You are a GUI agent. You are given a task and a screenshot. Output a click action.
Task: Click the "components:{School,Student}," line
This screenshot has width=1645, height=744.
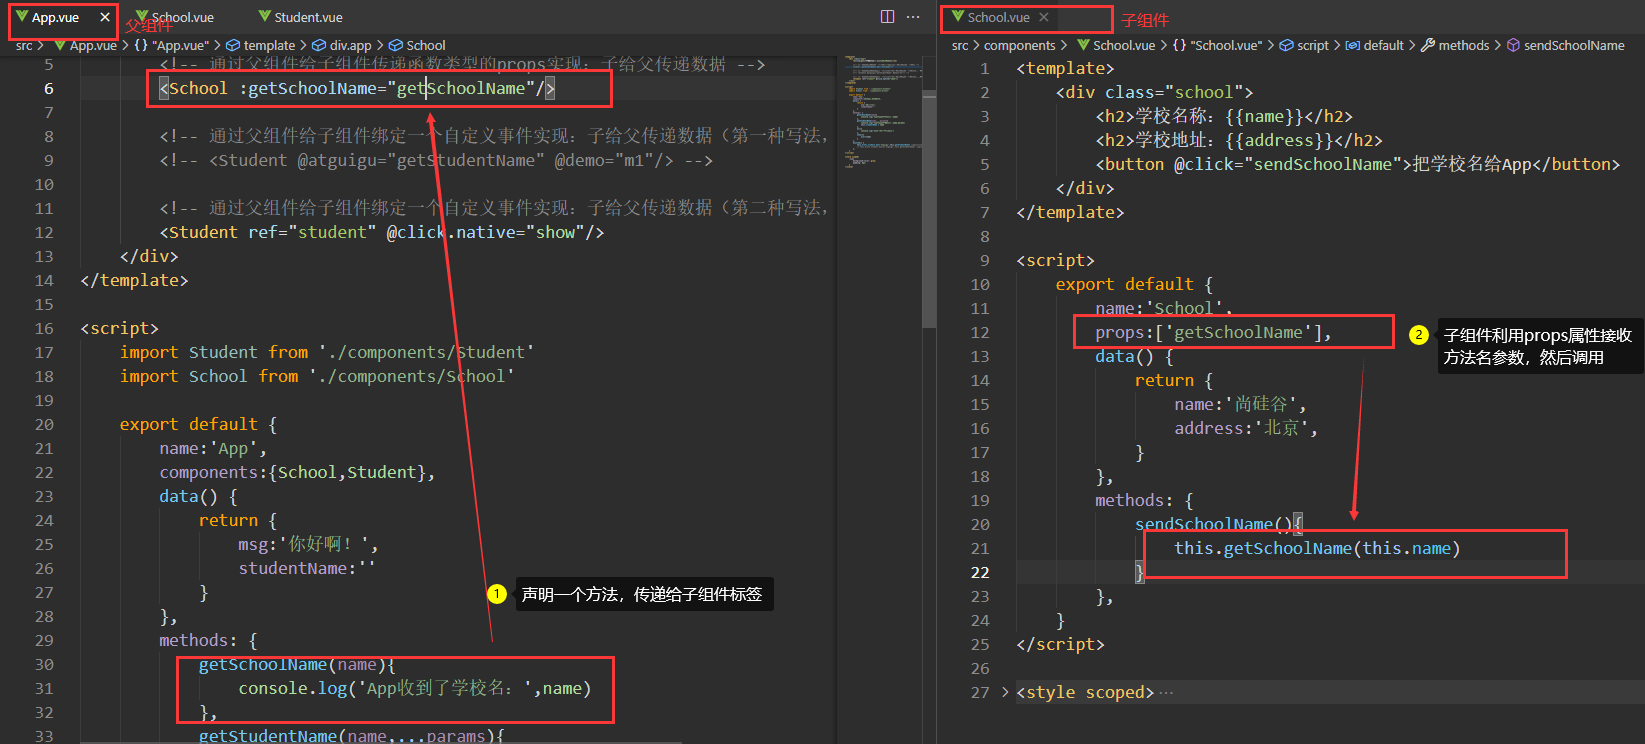pos(297,472)
